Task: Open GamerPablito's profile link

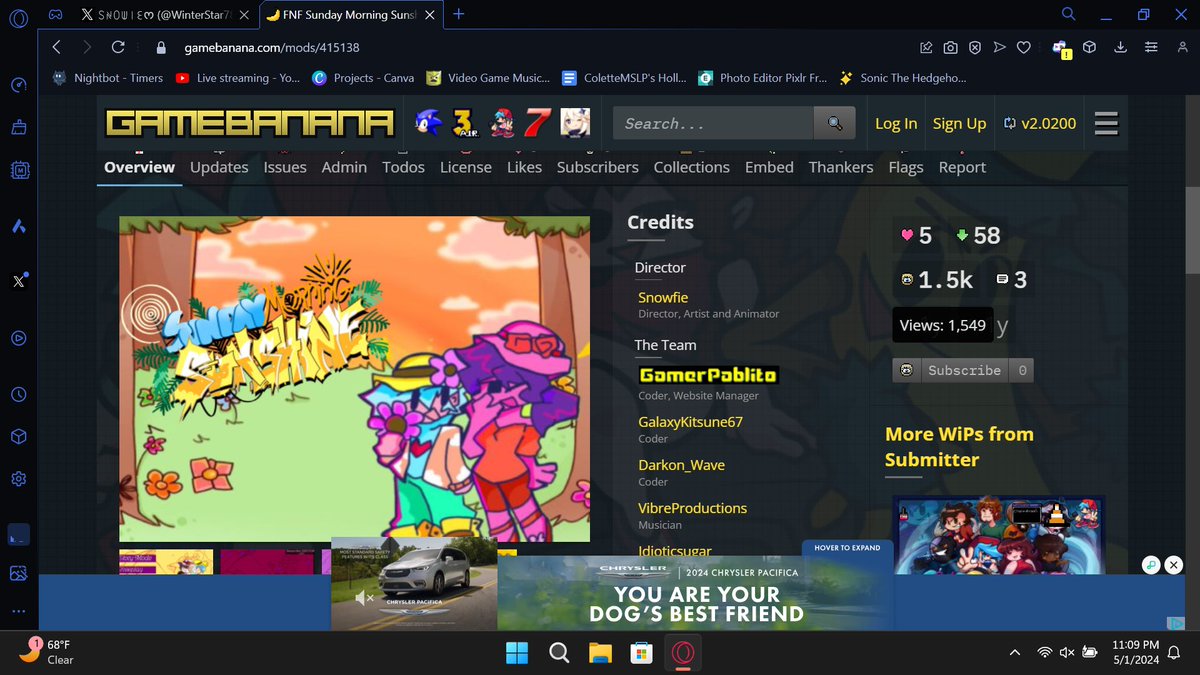Action: coord(708,375)
